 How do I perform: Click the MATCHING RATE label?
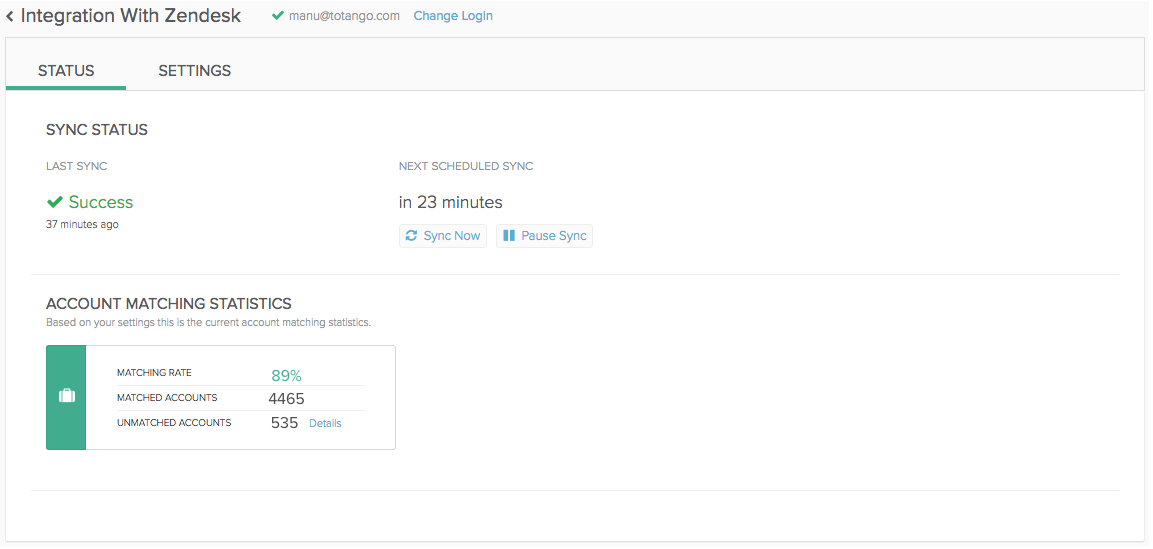click(x=154, y=373)
